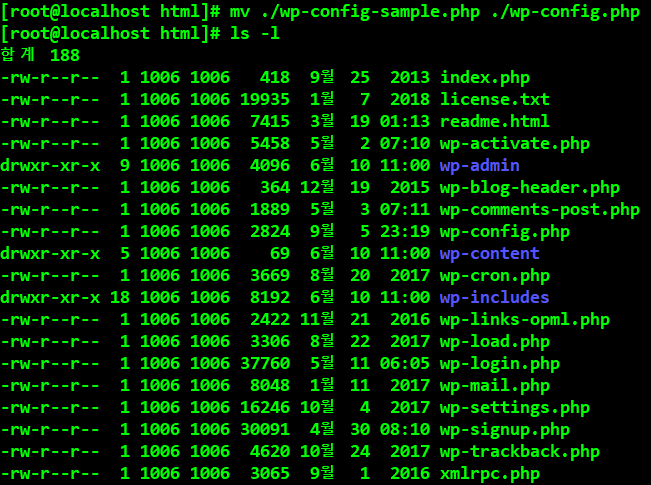Click the wp-includes directory name
The image size is (651, 485).
(495, 298)
